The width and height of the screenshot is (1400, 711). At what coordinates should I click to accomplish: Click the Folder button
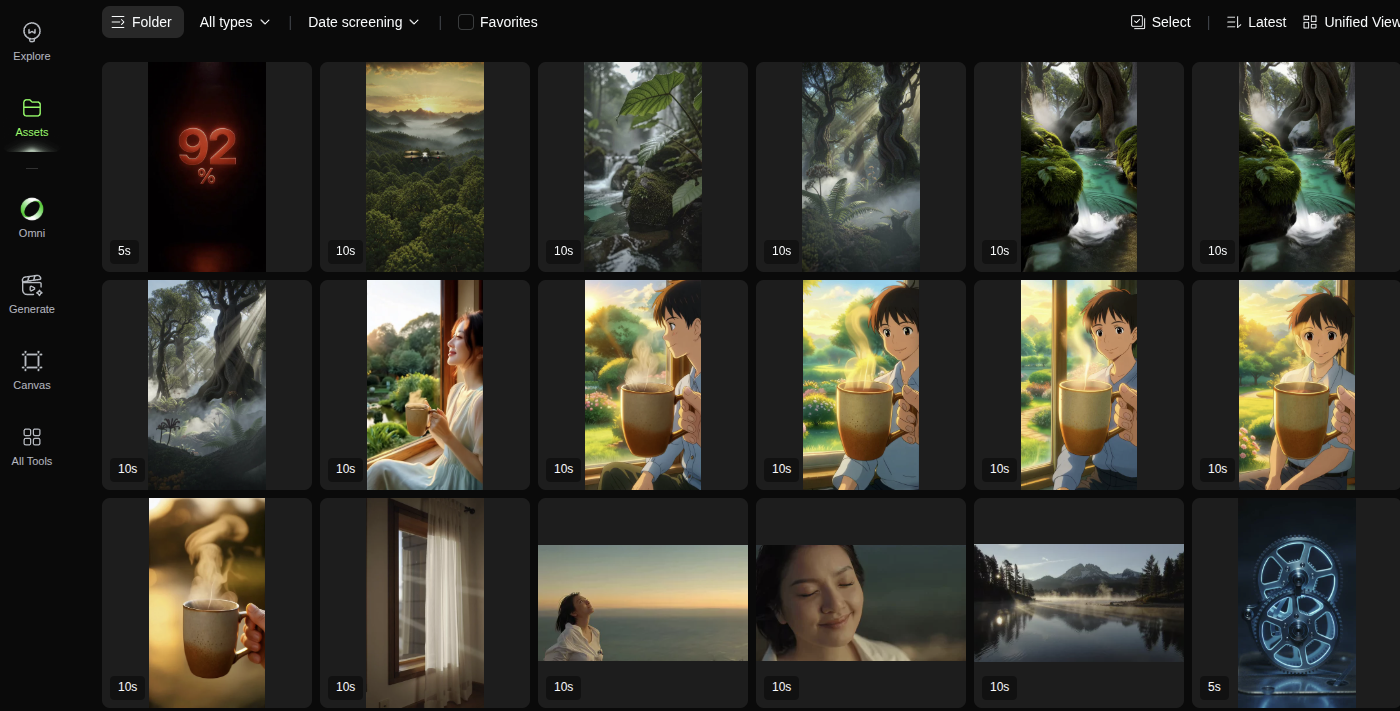point(142,22)
